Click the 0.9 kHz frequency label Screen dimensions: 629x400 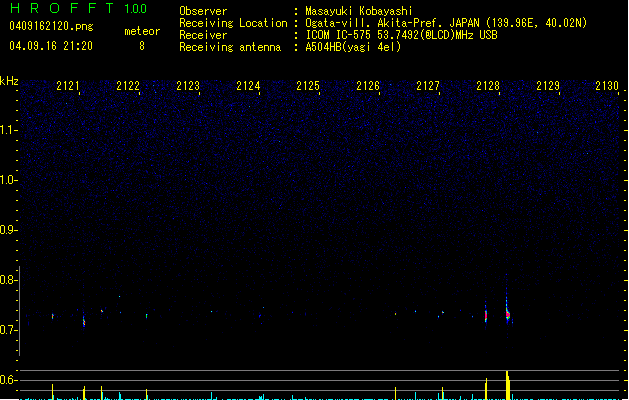[9, 230]
